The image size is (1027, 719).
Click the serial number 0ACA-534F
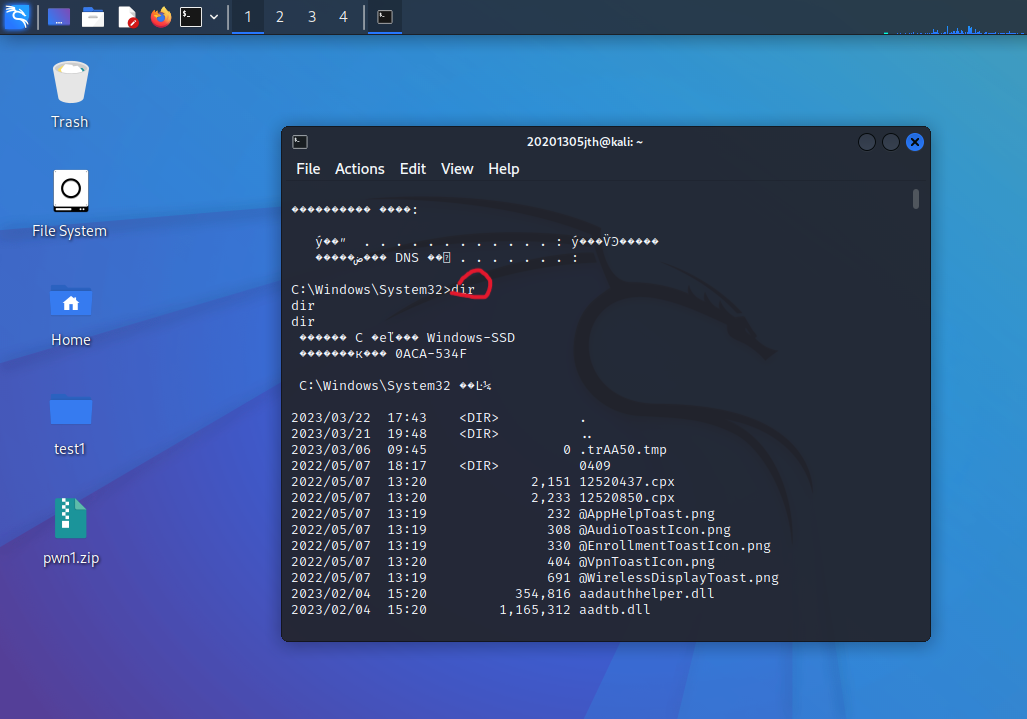point(431,354)
